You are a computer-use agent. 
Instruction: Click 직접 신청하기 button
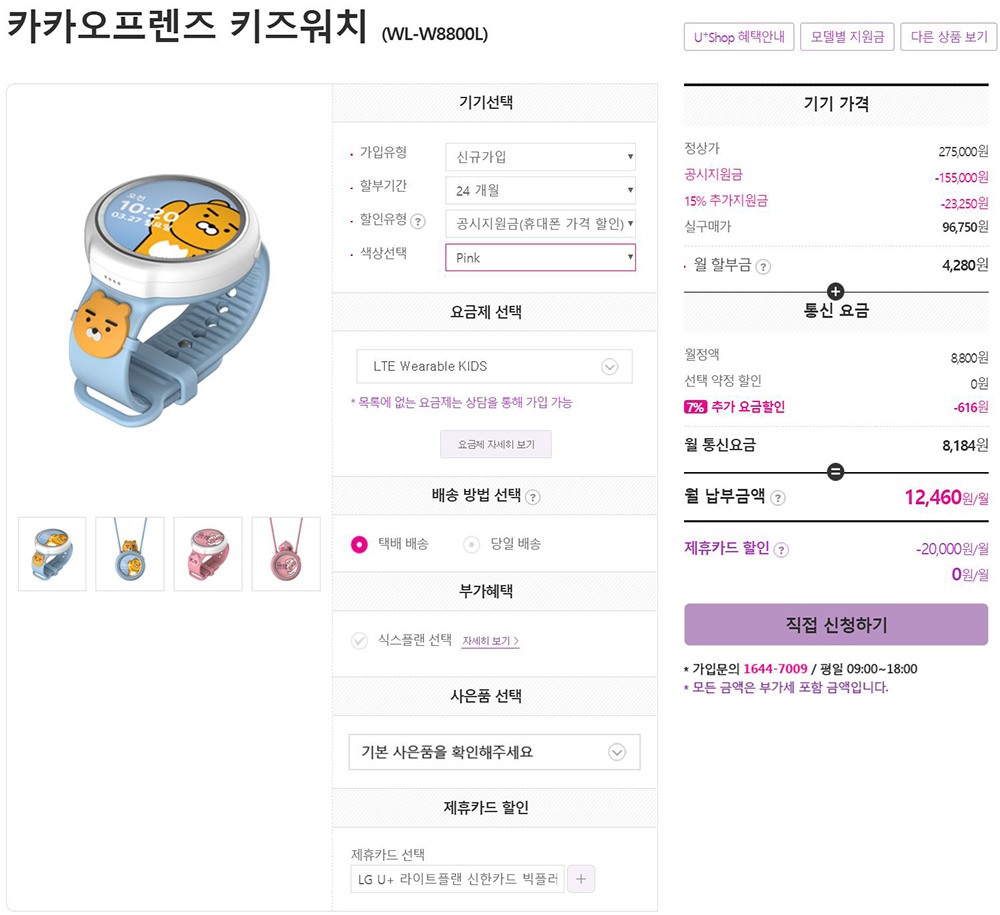coord(836,624)
